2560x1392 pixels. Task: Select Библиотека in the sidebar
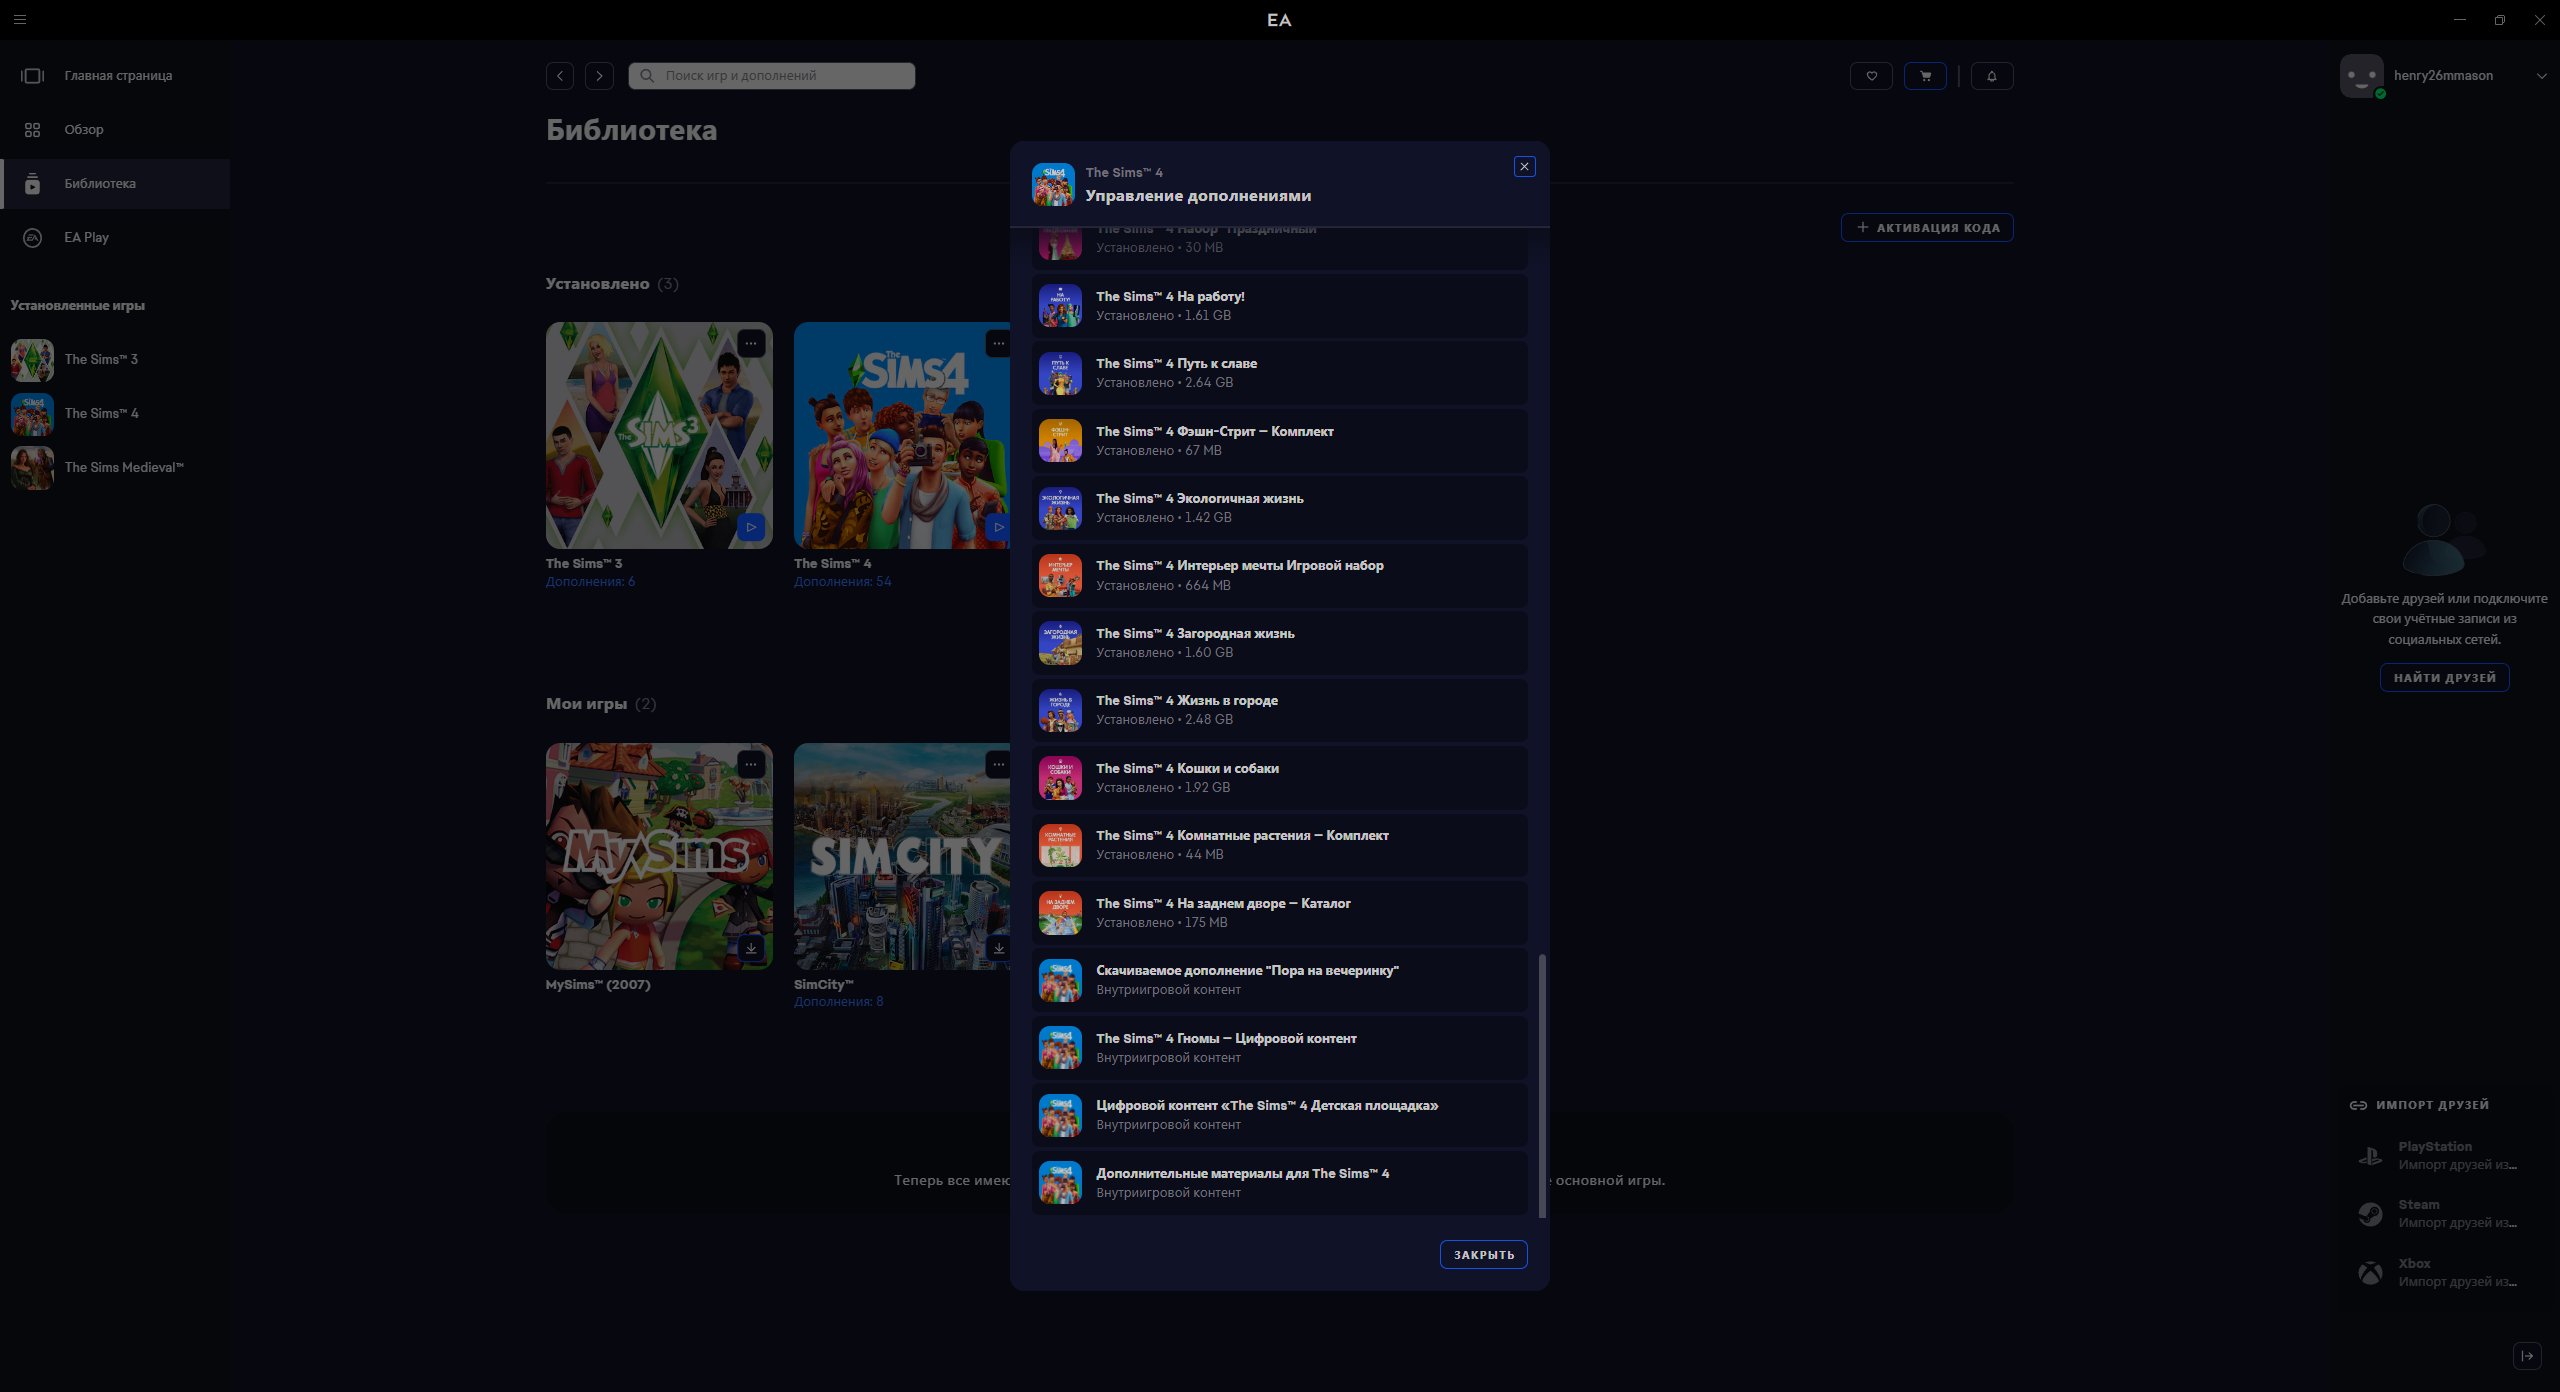pos(115,184)
